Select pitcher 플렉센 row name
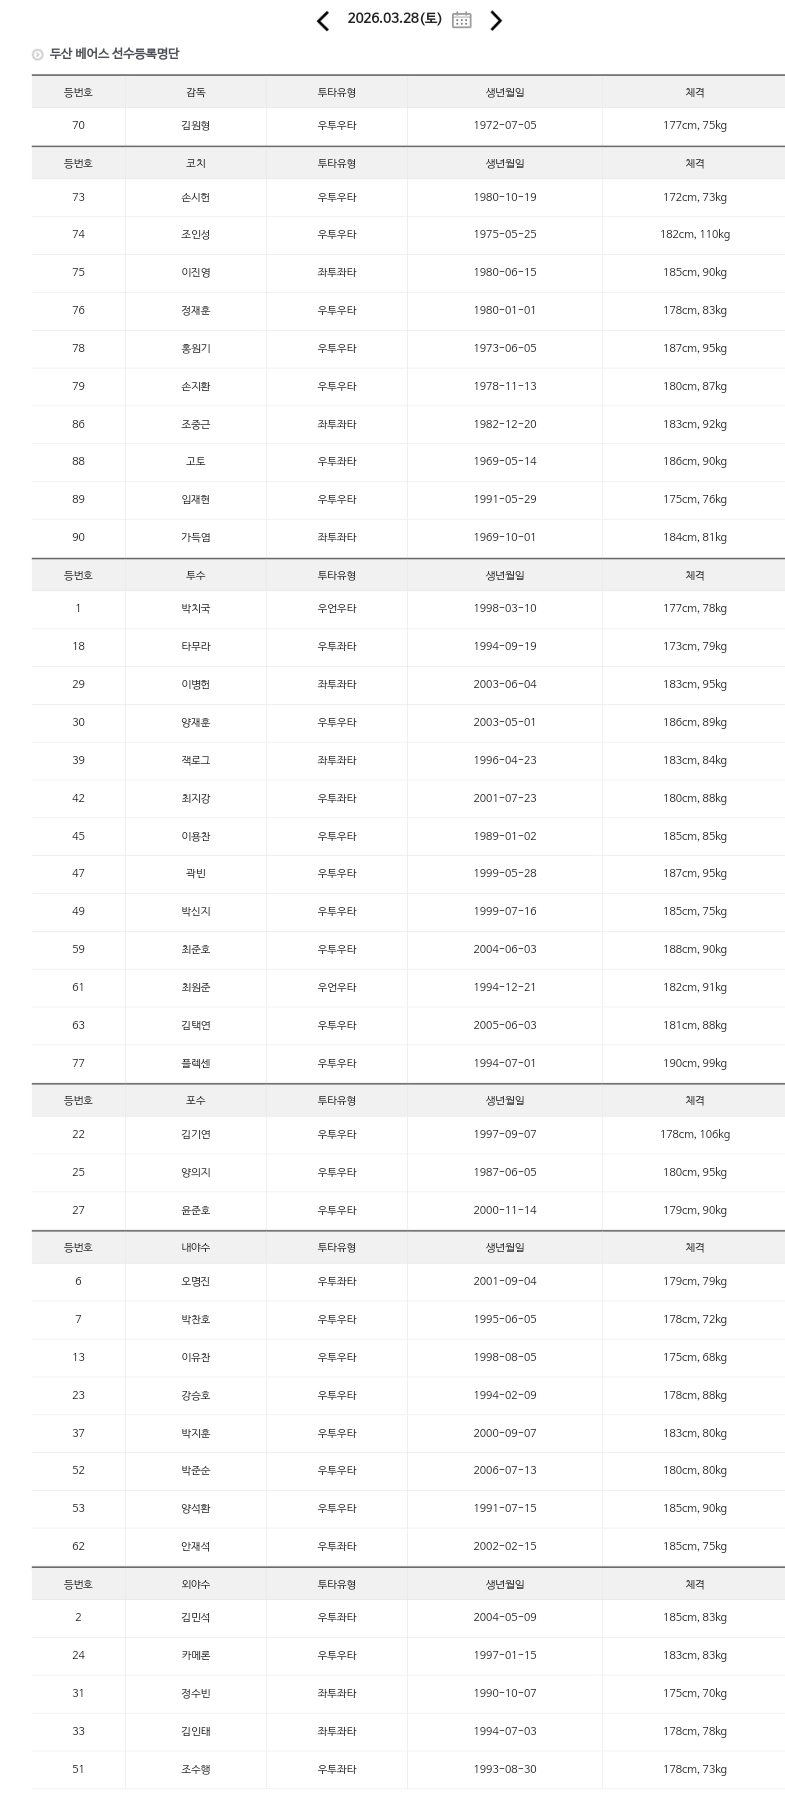This screenshot has width=785, height=1806. pos(196,1064)
